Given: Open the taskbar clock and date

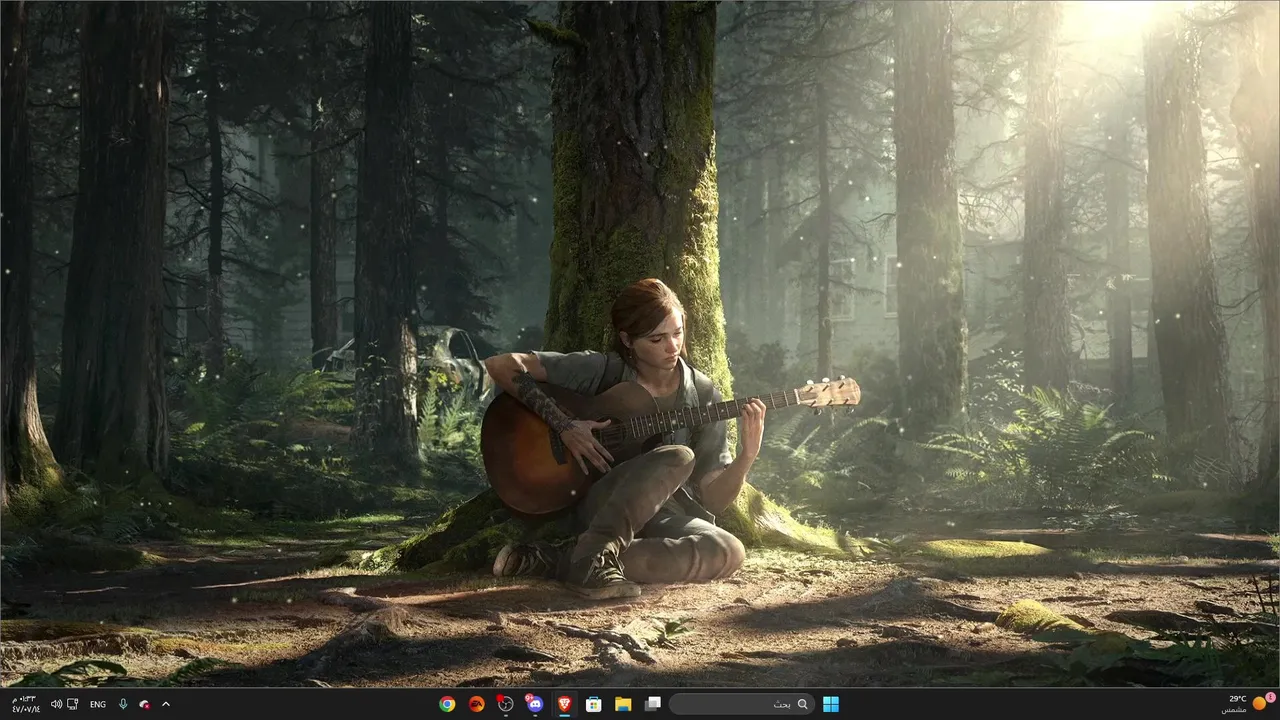Looking at the screenshot, I should (24, 704).
